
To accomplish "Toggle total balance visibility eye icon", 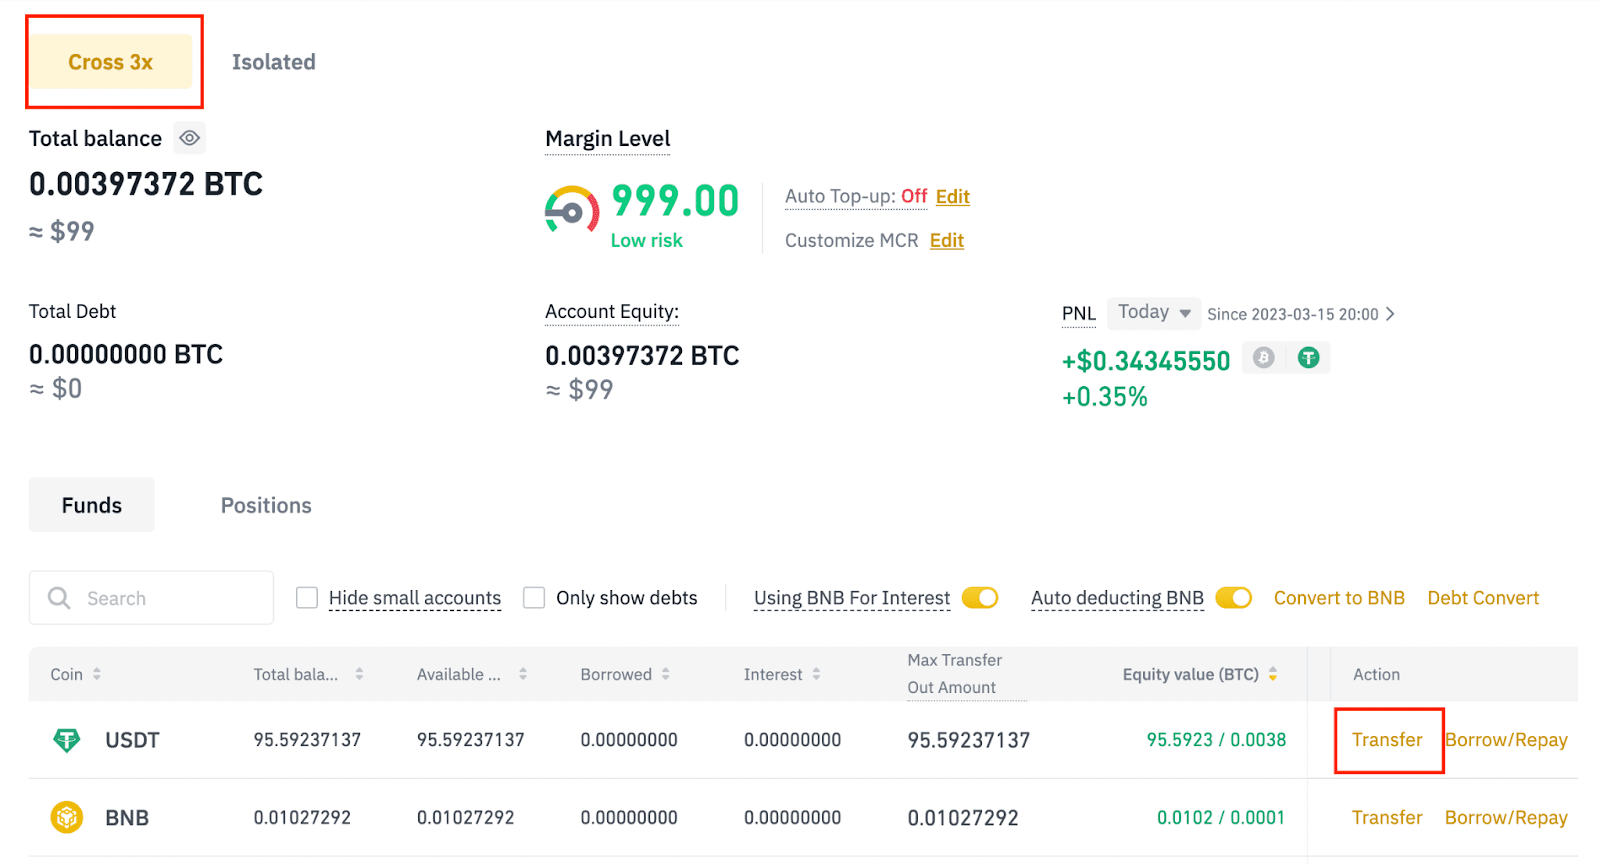I will 190,138.
